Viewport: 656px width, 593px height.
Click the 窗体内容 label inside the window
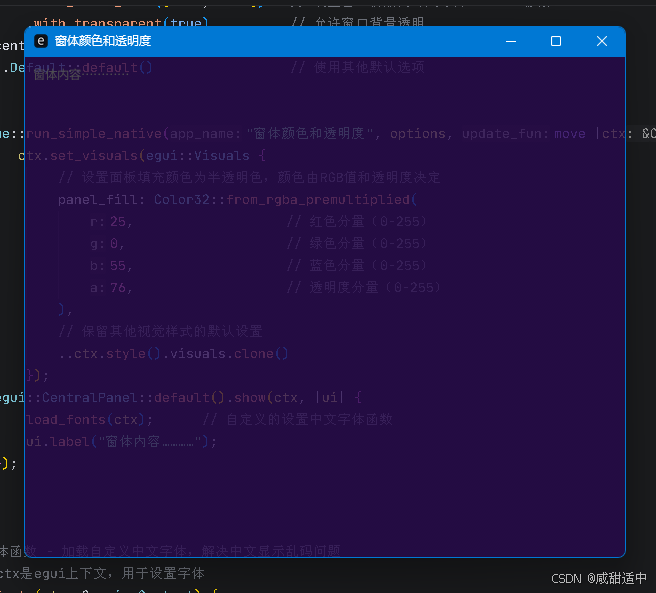point(57,74)
